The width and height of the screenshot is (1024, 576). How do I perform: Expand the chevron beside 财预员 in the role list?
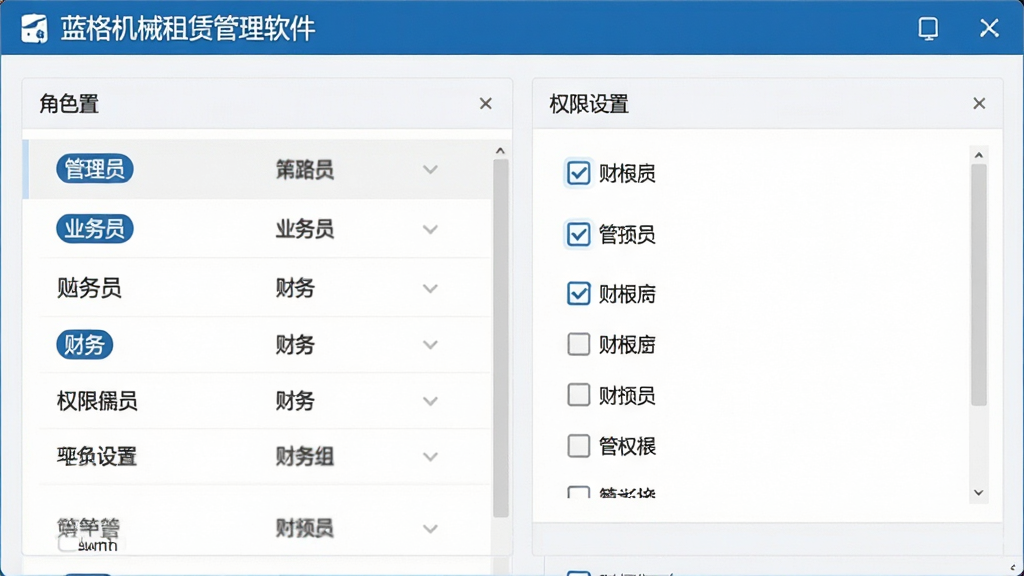point(430,528)
